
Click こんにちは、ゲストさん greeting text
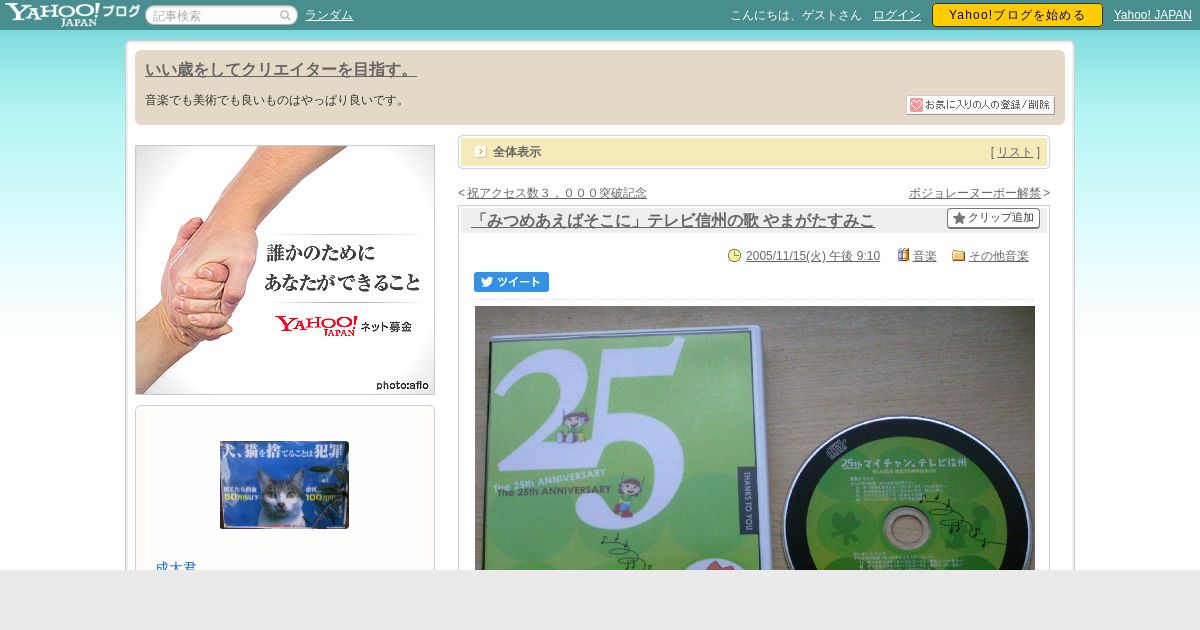[x=796, y=15]
